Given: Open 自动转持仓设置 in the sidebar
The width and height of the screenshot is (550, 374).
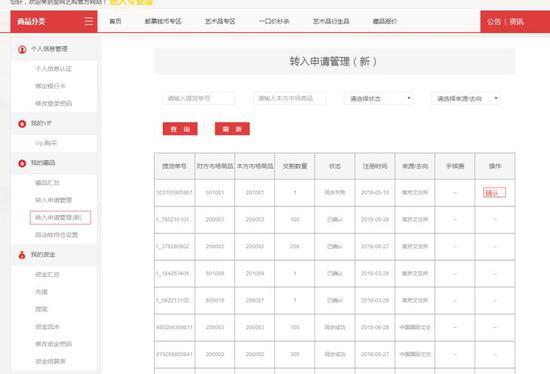Looking at the screenshot, I should point(56,235).
